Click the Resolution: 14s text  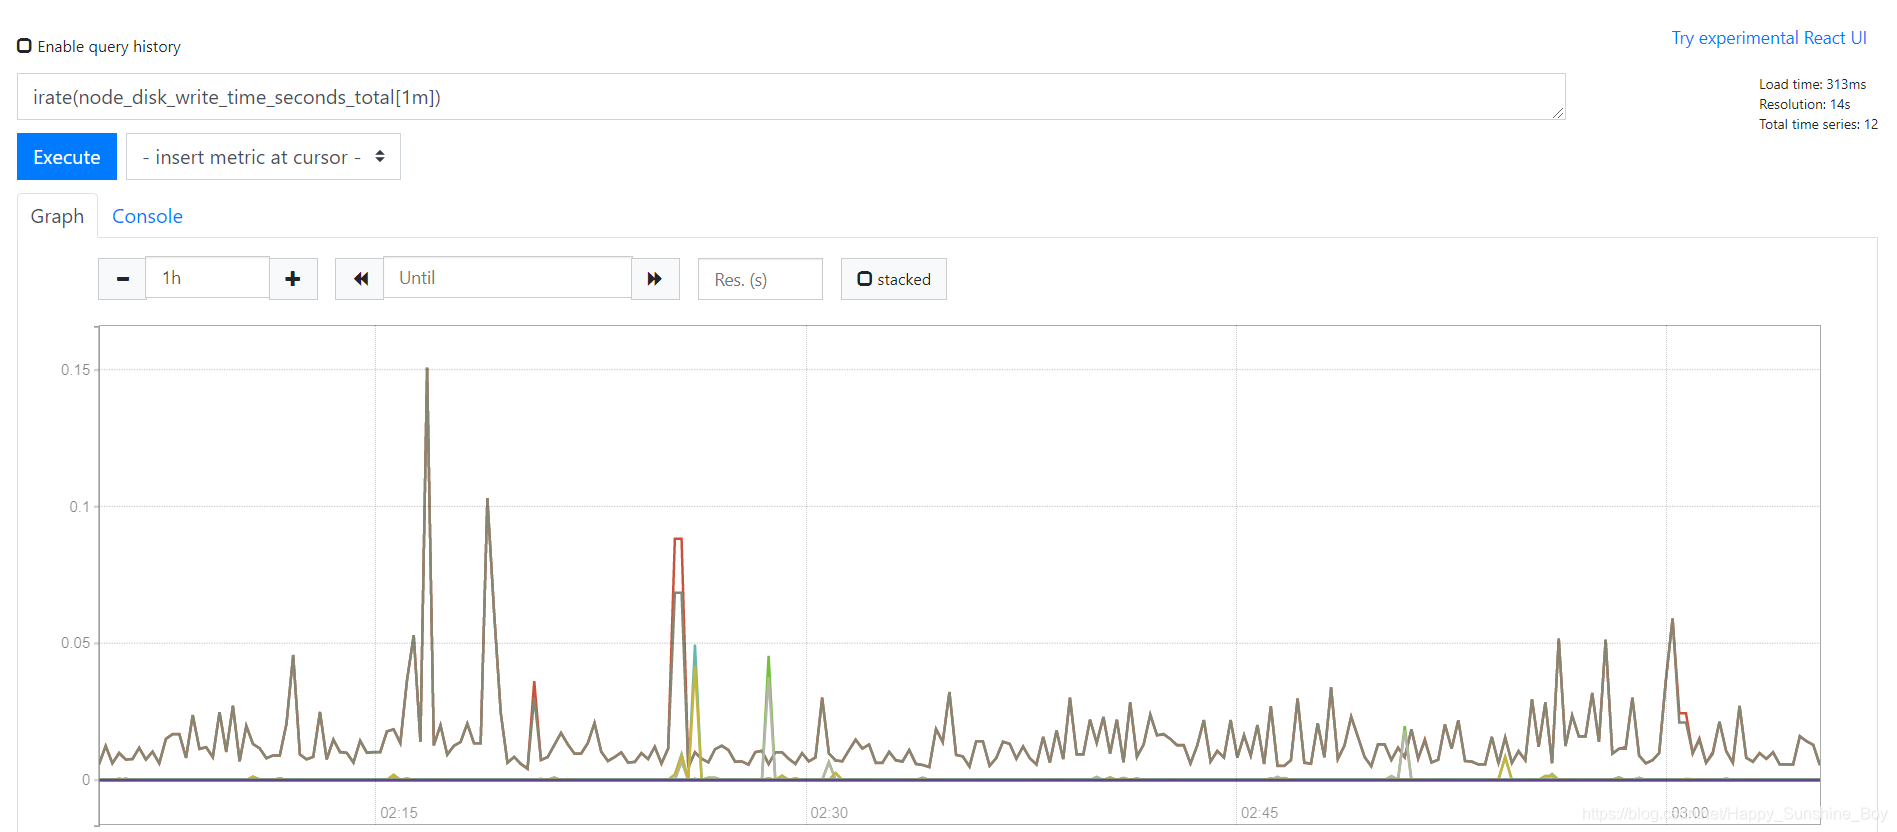(1804, 104)
